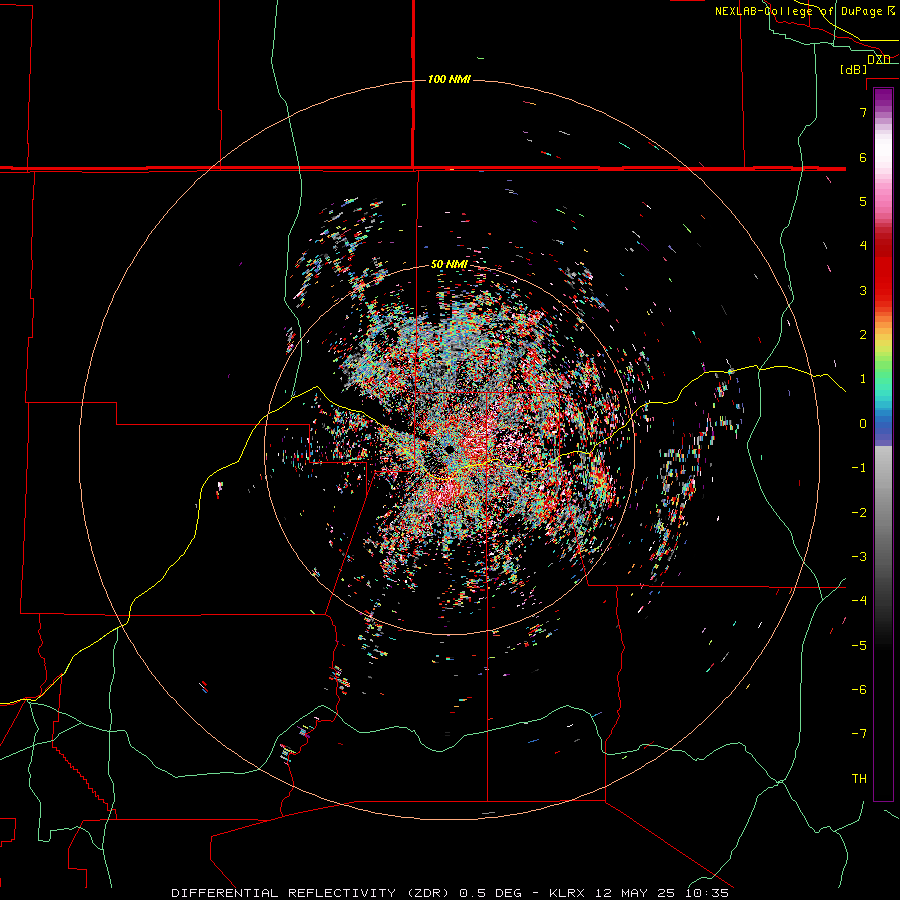Click the TH threshold label on scale

tap(859, 779)
